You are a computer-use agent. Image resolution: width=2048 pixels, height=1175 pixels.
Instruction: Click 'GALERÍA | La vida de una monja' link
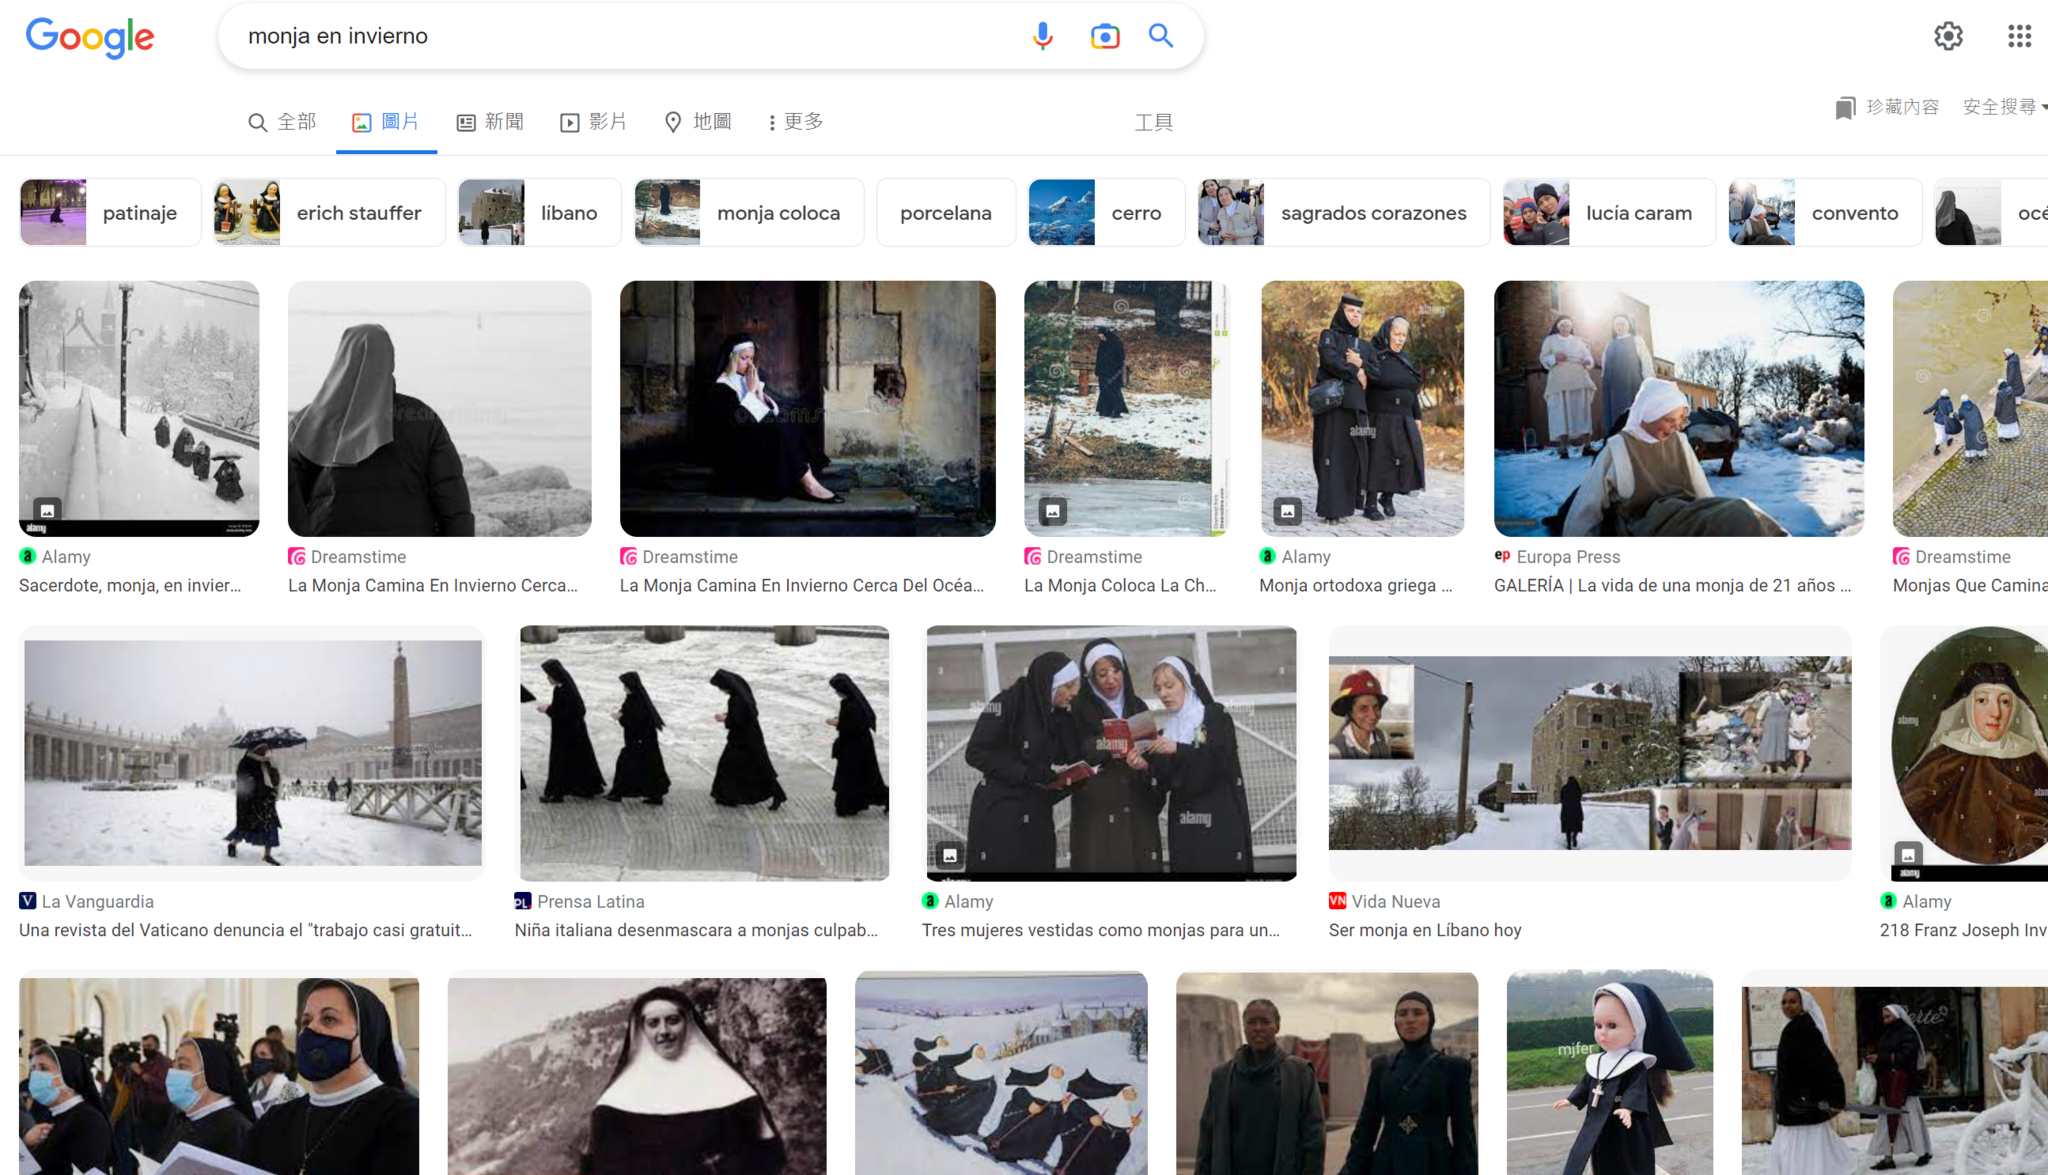click(x=1673, y=586)
